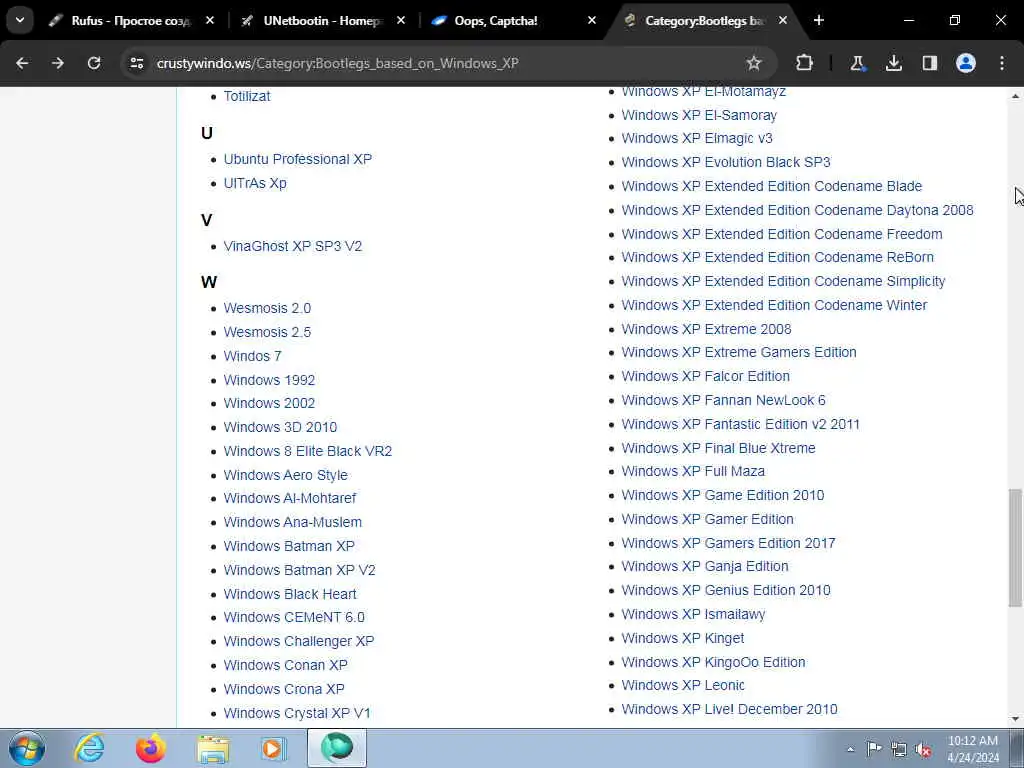Open network status tray icon

coord(899,750)
